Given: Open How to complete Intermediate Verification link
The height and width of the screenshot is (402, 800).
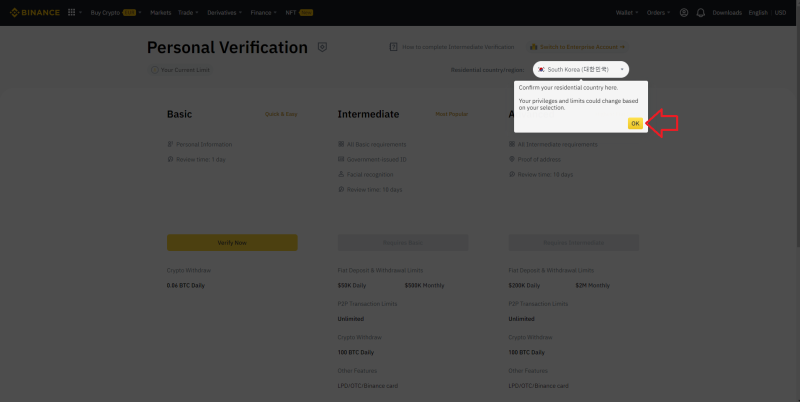Looking at the screenshot, I should [x=458, y=47].
